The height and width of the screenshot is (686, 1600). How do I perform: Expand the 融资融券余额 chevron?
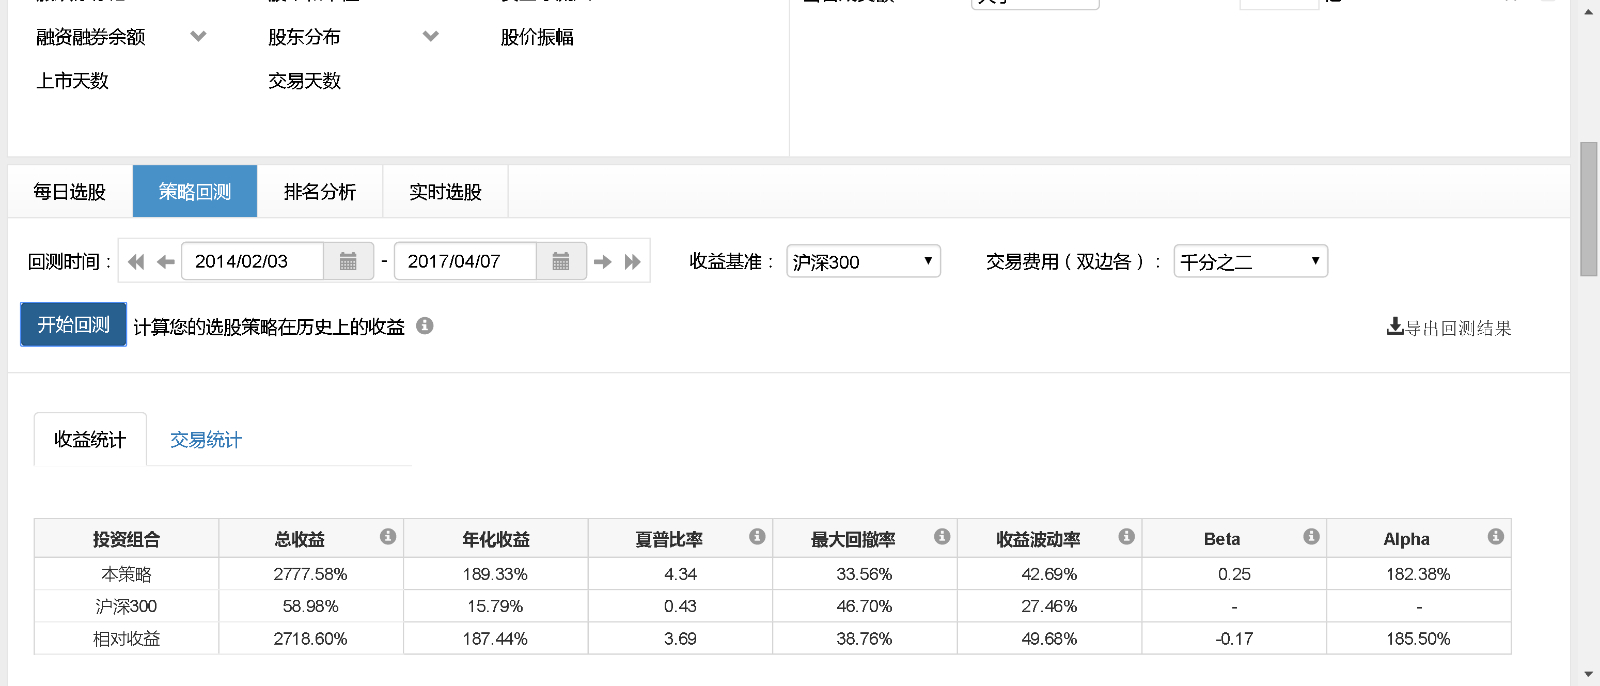pos(198,37)
